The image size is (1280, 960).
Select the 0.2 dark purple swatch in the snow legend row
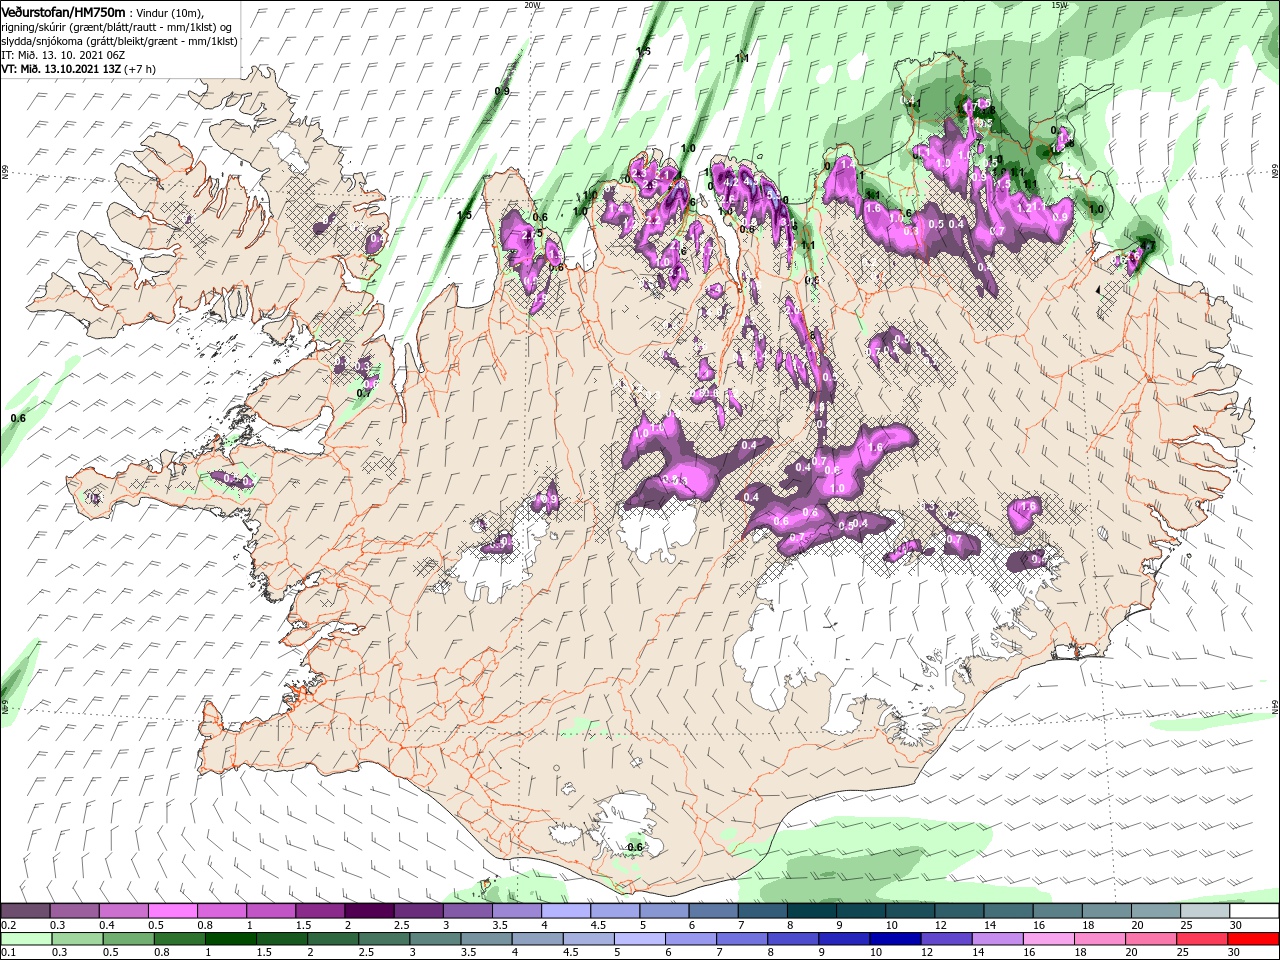[26, 911]
